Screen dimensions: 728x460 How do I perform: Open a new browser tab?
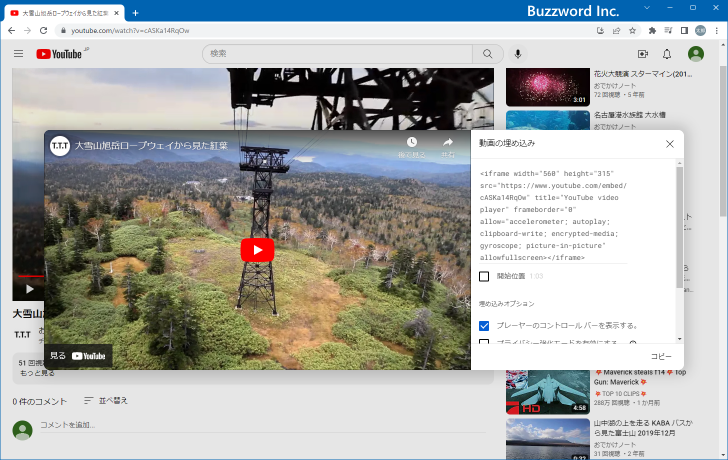point(135,13)
